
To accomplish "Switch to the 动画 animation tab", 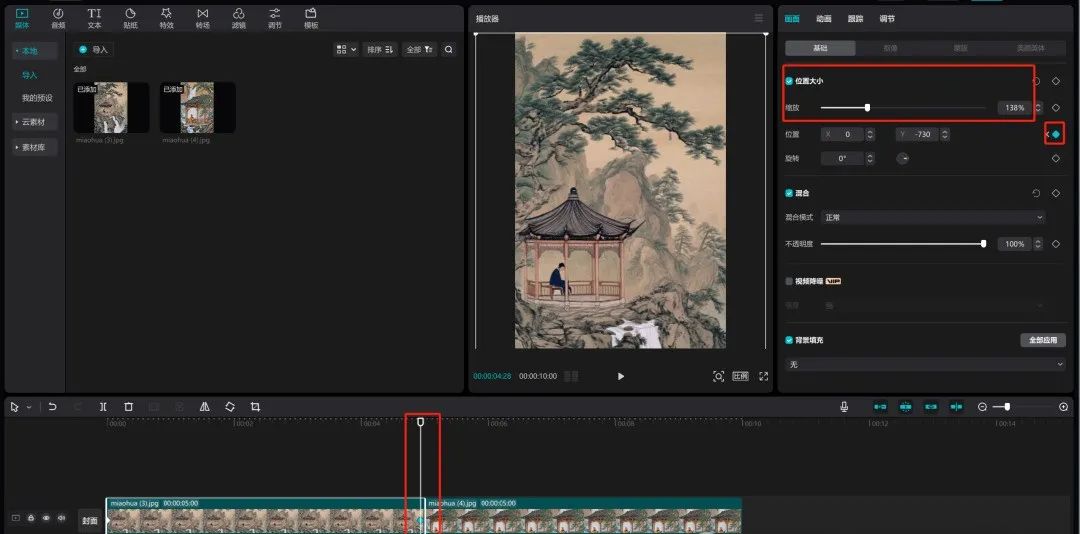I will coord(824,19).
